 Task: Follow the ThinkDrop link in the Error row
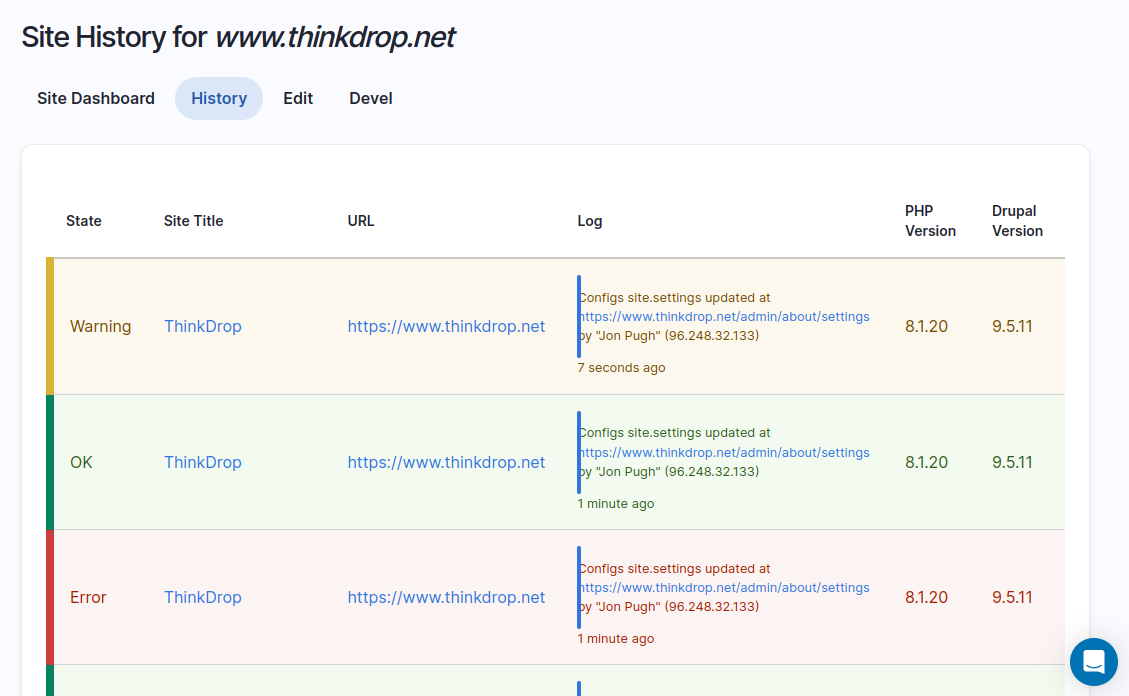point(202,597)
